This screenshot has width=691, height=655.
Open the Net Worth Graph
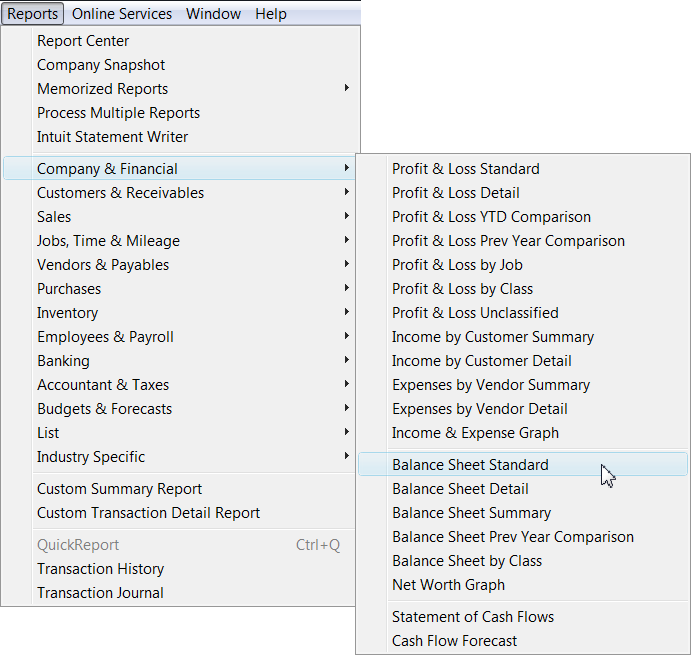coord(448,585)
